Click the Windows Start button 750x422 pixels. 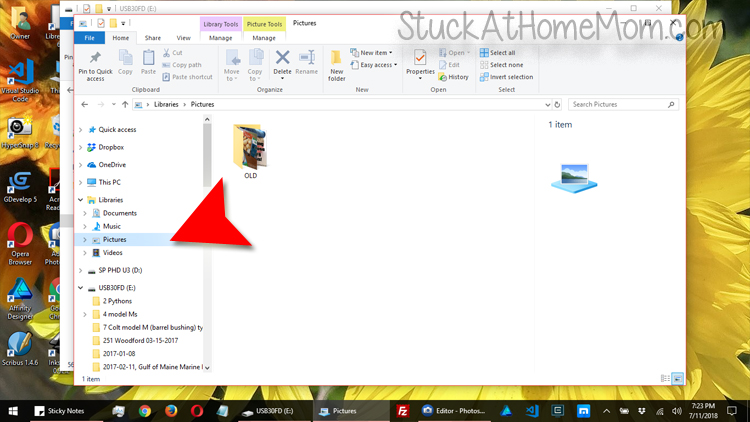click(x=13, y=411)
